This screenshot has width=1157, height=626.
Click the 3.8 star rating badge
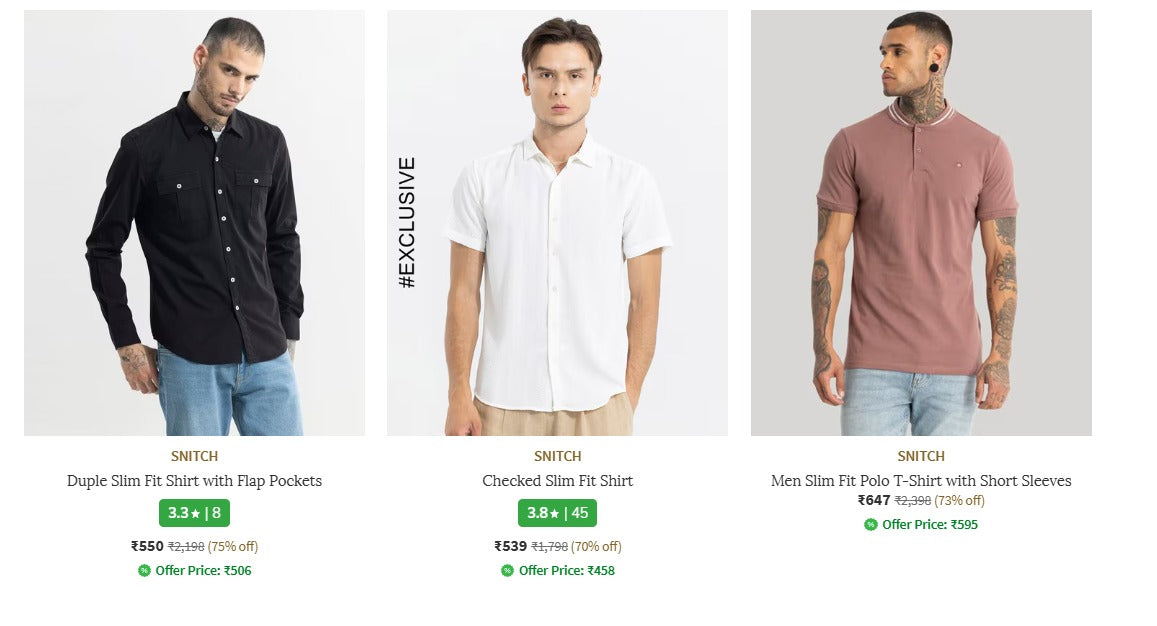tap(557, 513)
